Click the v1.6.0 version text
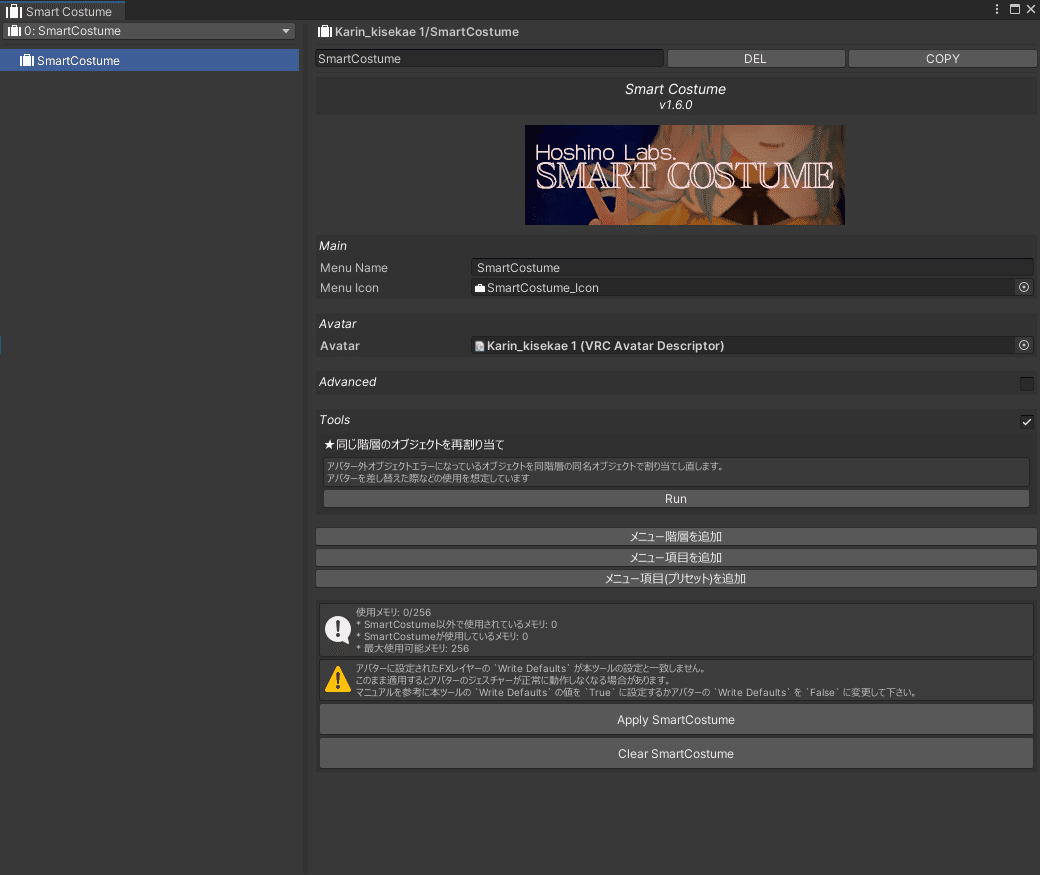 [675, 105]
